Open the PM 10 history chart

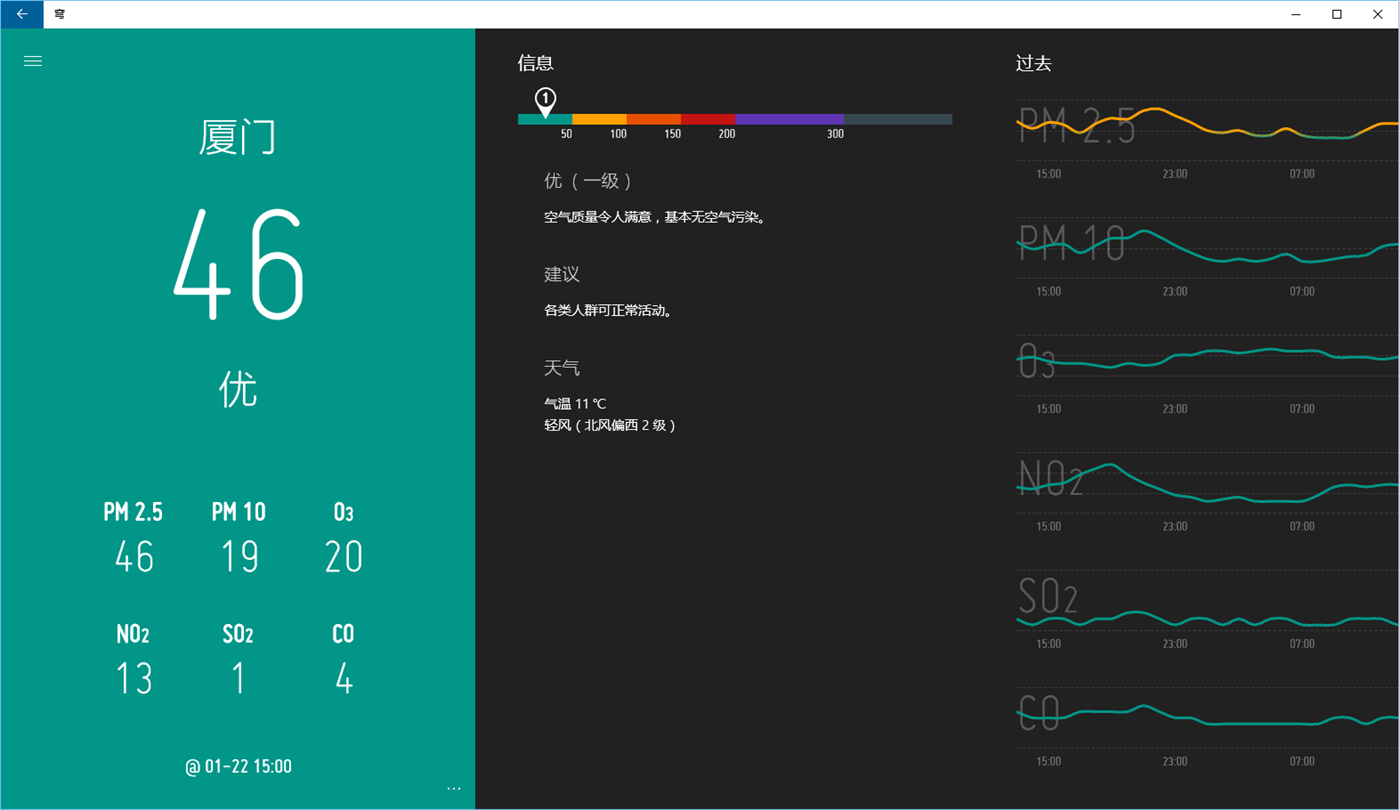pos(1207,247)
